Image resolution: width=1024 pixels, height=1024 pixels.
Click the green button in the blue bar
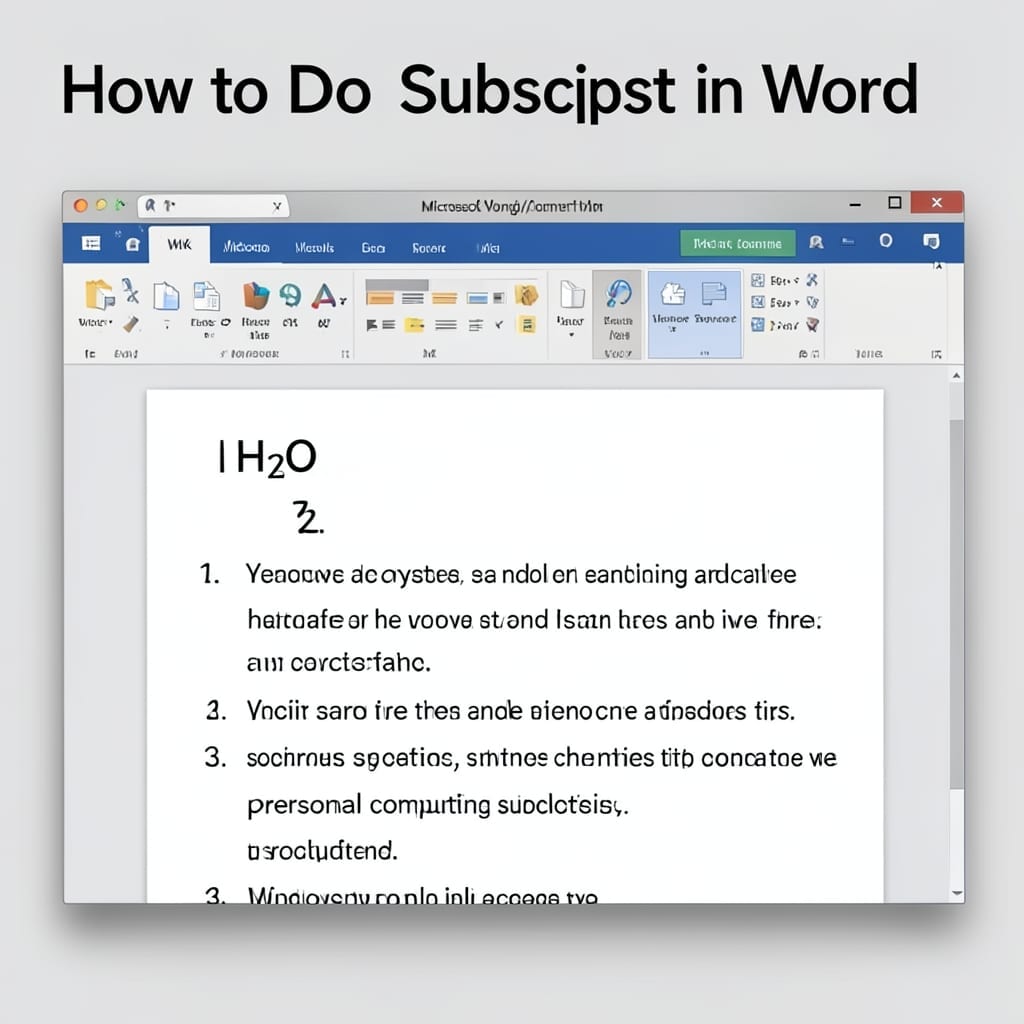click(737, 244)
